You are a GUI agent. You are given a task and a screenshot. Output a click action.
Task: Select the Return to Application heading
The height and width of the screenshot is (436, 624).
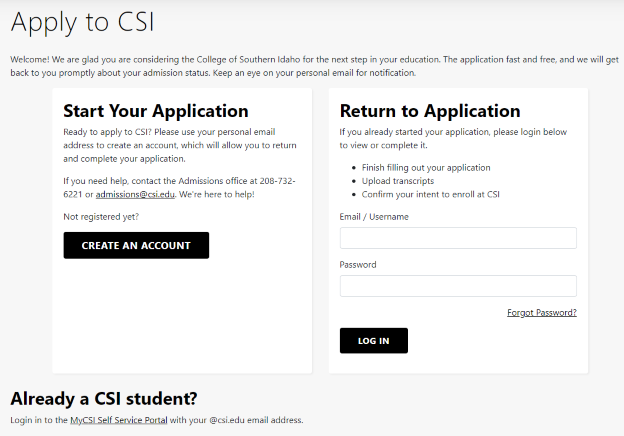(x=430, y=111)
